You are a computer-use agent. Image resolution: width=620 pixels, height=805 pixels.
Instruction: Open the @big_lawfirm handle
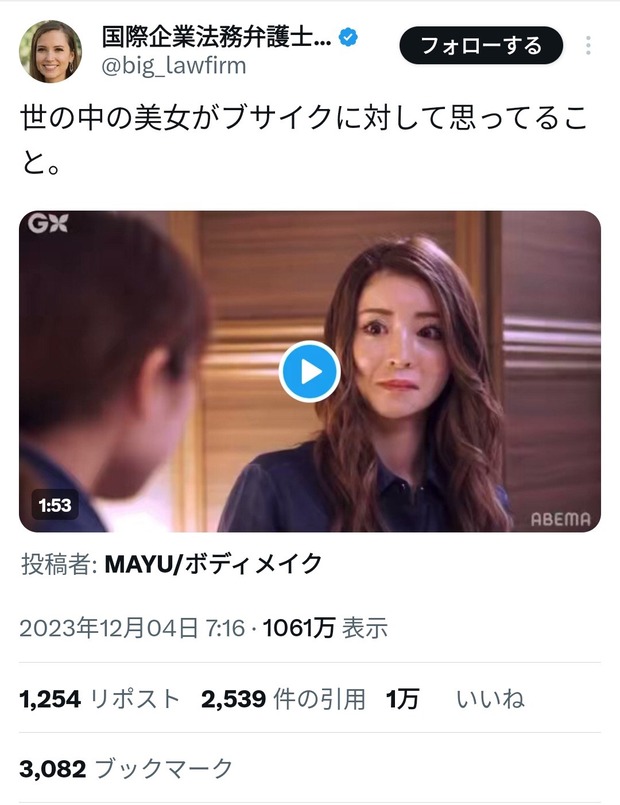pyautogui.click(x=173, y=66)
